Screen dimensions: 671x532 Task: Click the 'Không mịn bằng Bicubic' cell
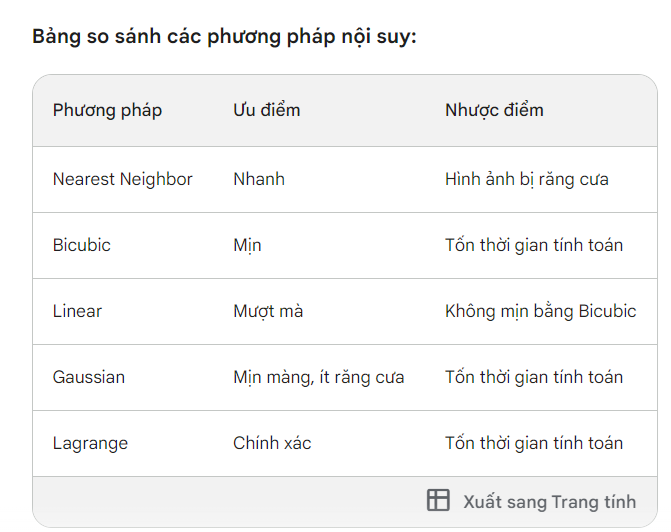click(x=540, y=311)
